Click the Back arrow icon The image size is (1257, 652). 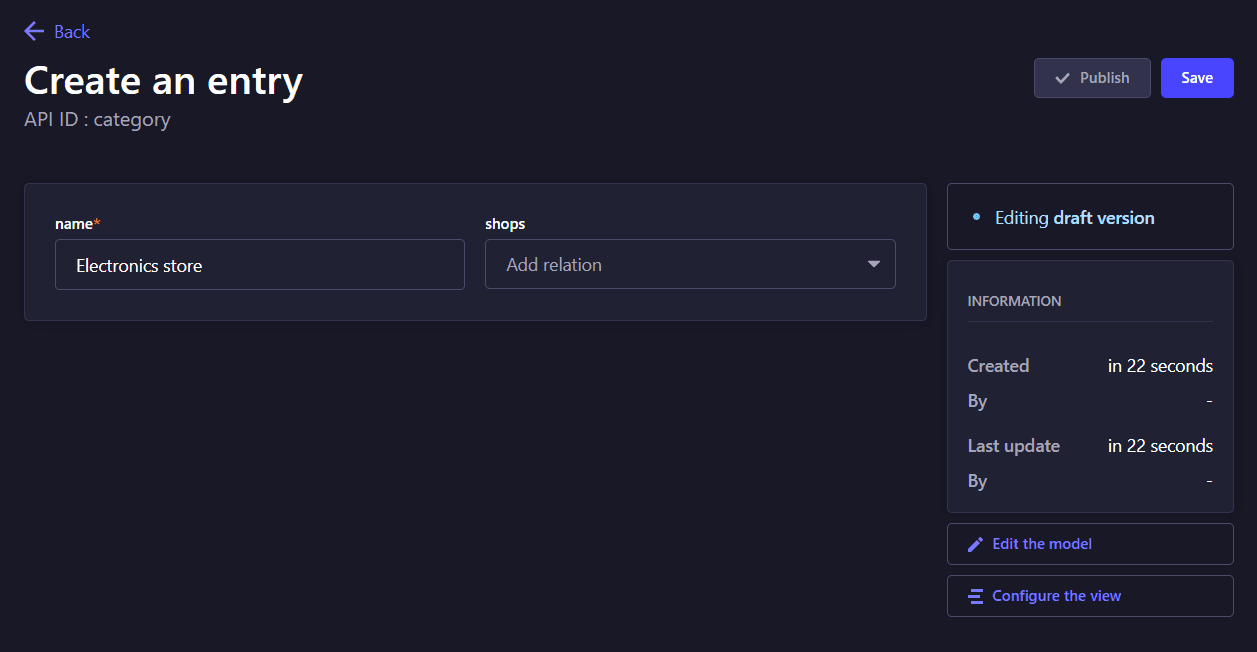tap(34, 32)
